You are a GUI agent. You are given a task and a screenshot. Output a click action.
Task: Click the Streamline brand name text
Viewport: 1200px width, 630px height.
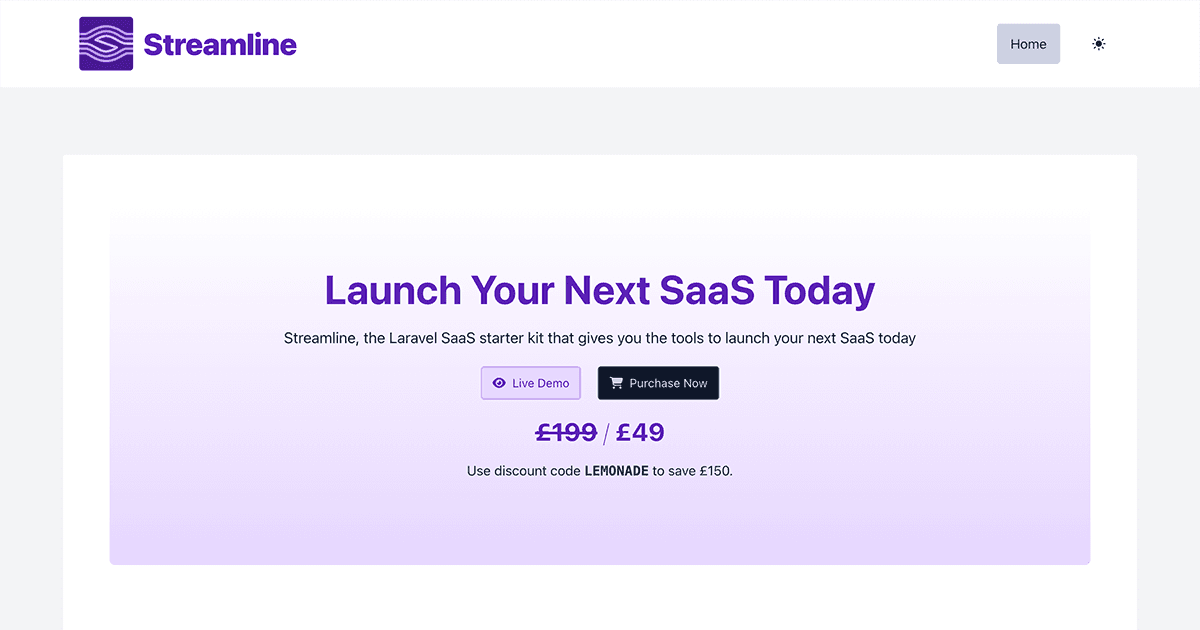coord(220,44)
